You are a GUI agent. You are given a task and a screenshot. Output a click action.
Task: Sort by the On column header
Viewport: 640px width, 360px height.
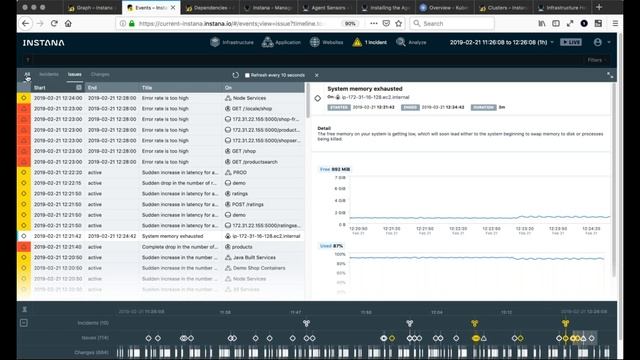click(x=228, y=87)
